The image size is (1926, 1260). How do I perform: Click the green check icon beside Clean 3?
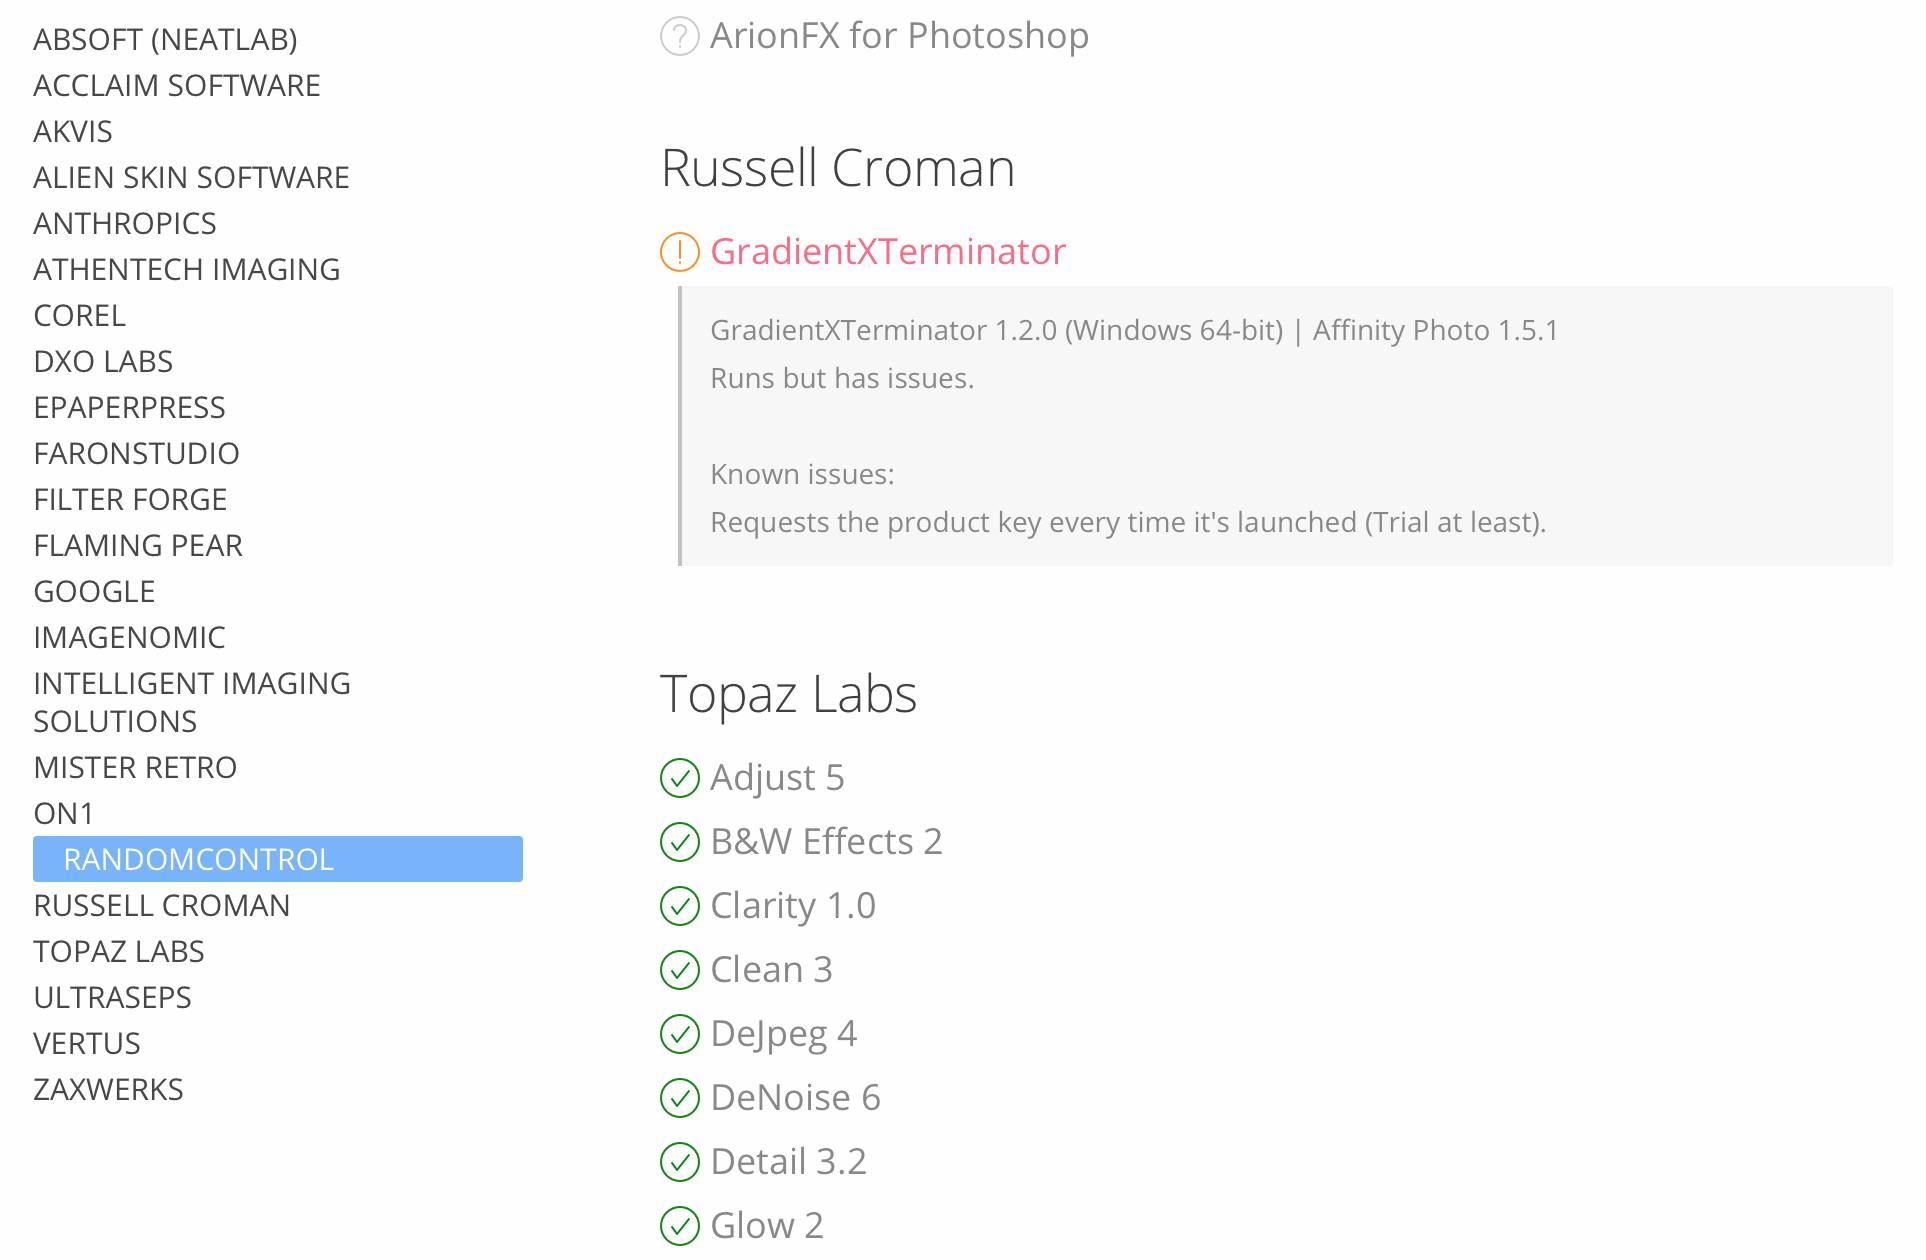679,970
